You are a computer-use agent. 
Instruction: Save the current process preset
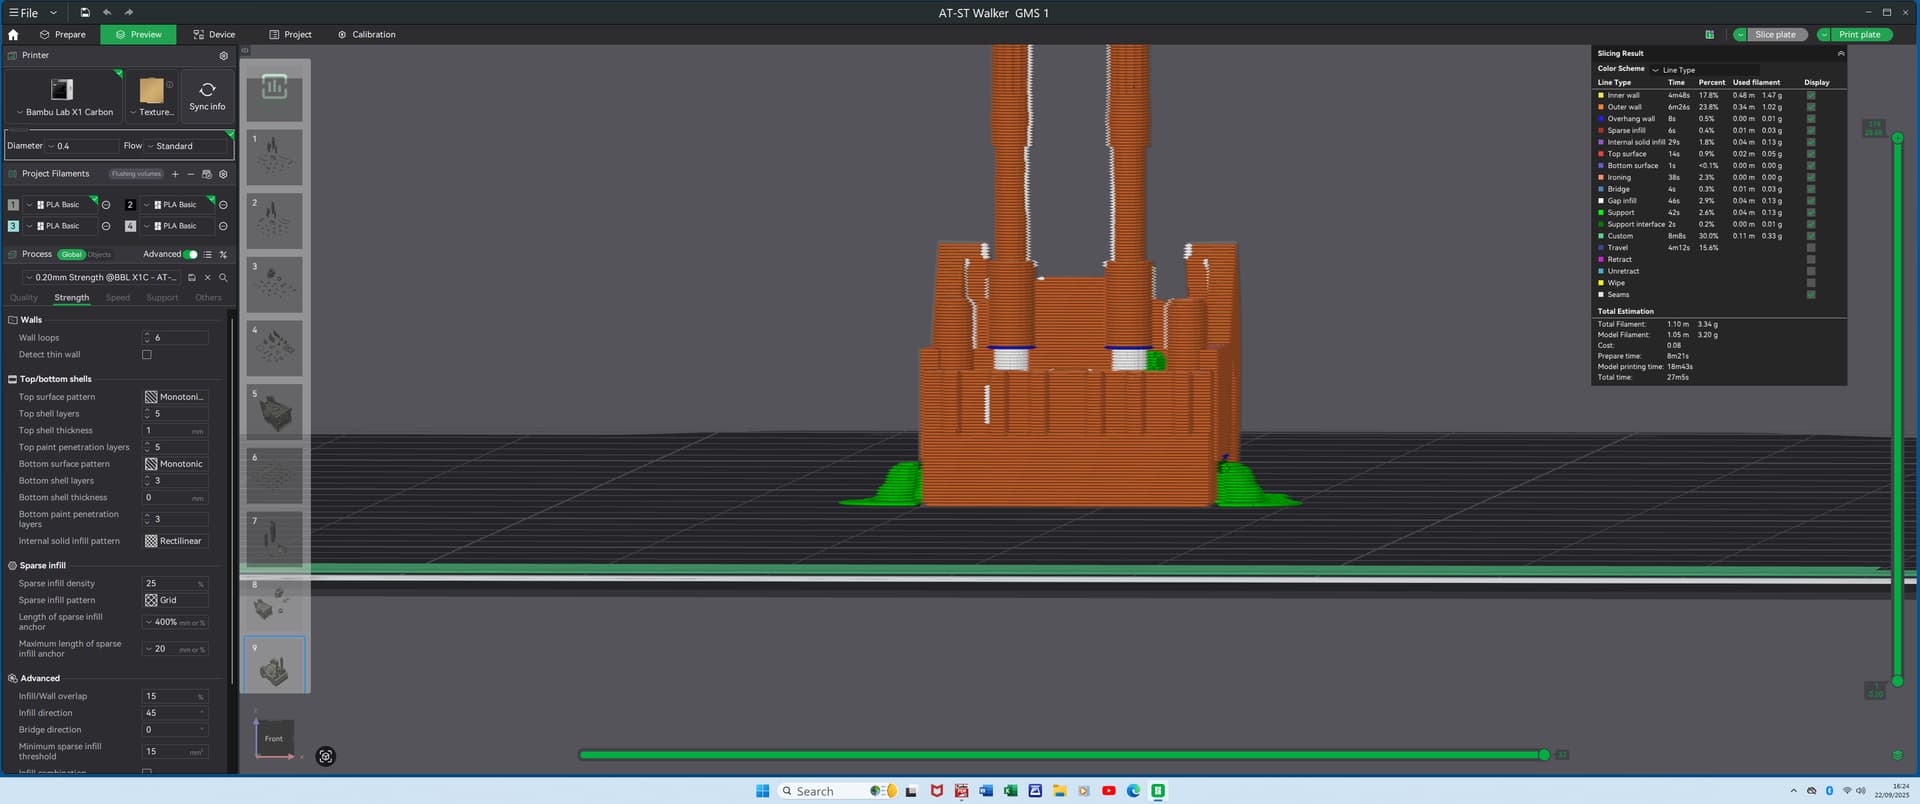(191, 278)
